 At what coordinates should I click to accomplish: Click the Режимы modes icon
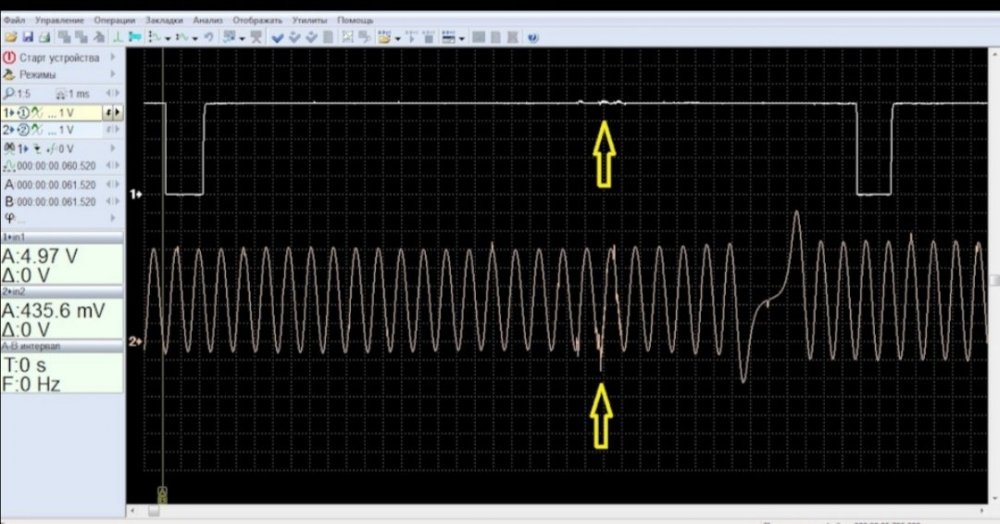click(x=9, y=75)
